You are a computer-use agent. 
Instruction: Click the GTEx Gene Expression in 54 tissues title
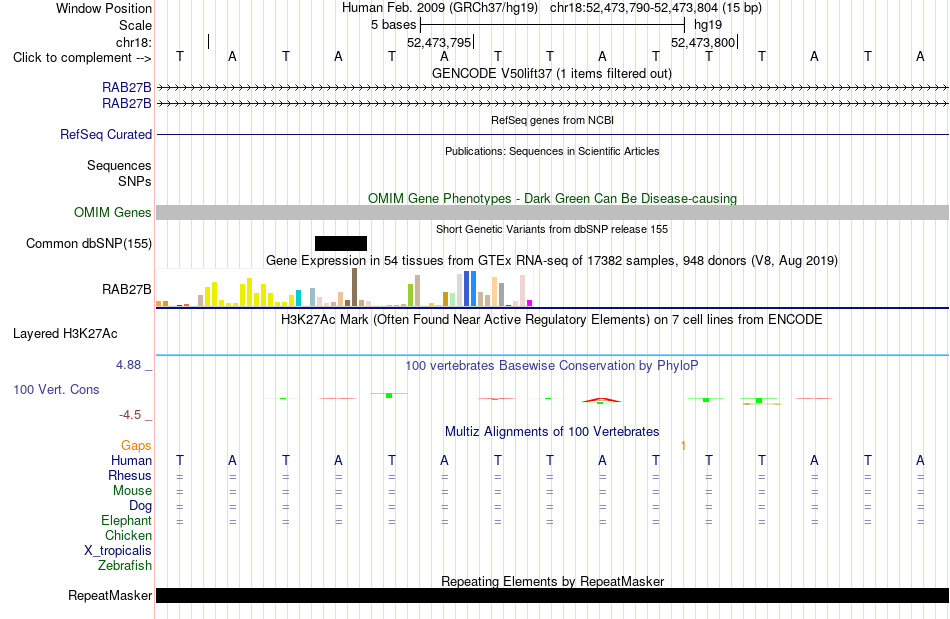(x=552, y=260)
